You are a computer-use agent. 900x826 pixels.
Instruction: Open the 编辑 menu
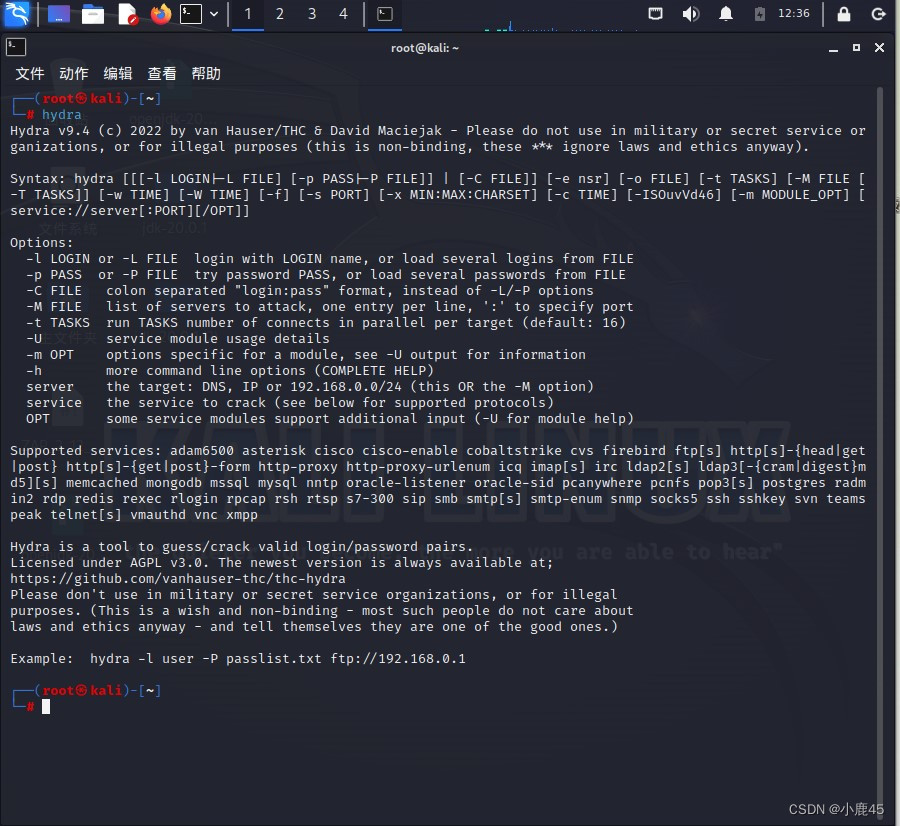pos(118,73)
